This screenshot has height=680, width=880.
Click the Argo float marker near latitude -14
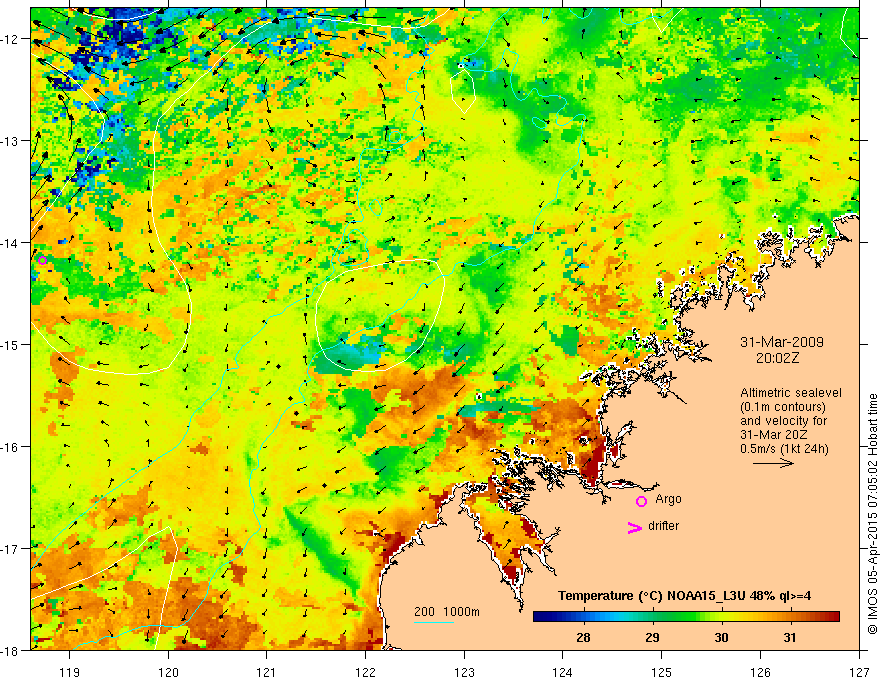(x=42, y=260)
